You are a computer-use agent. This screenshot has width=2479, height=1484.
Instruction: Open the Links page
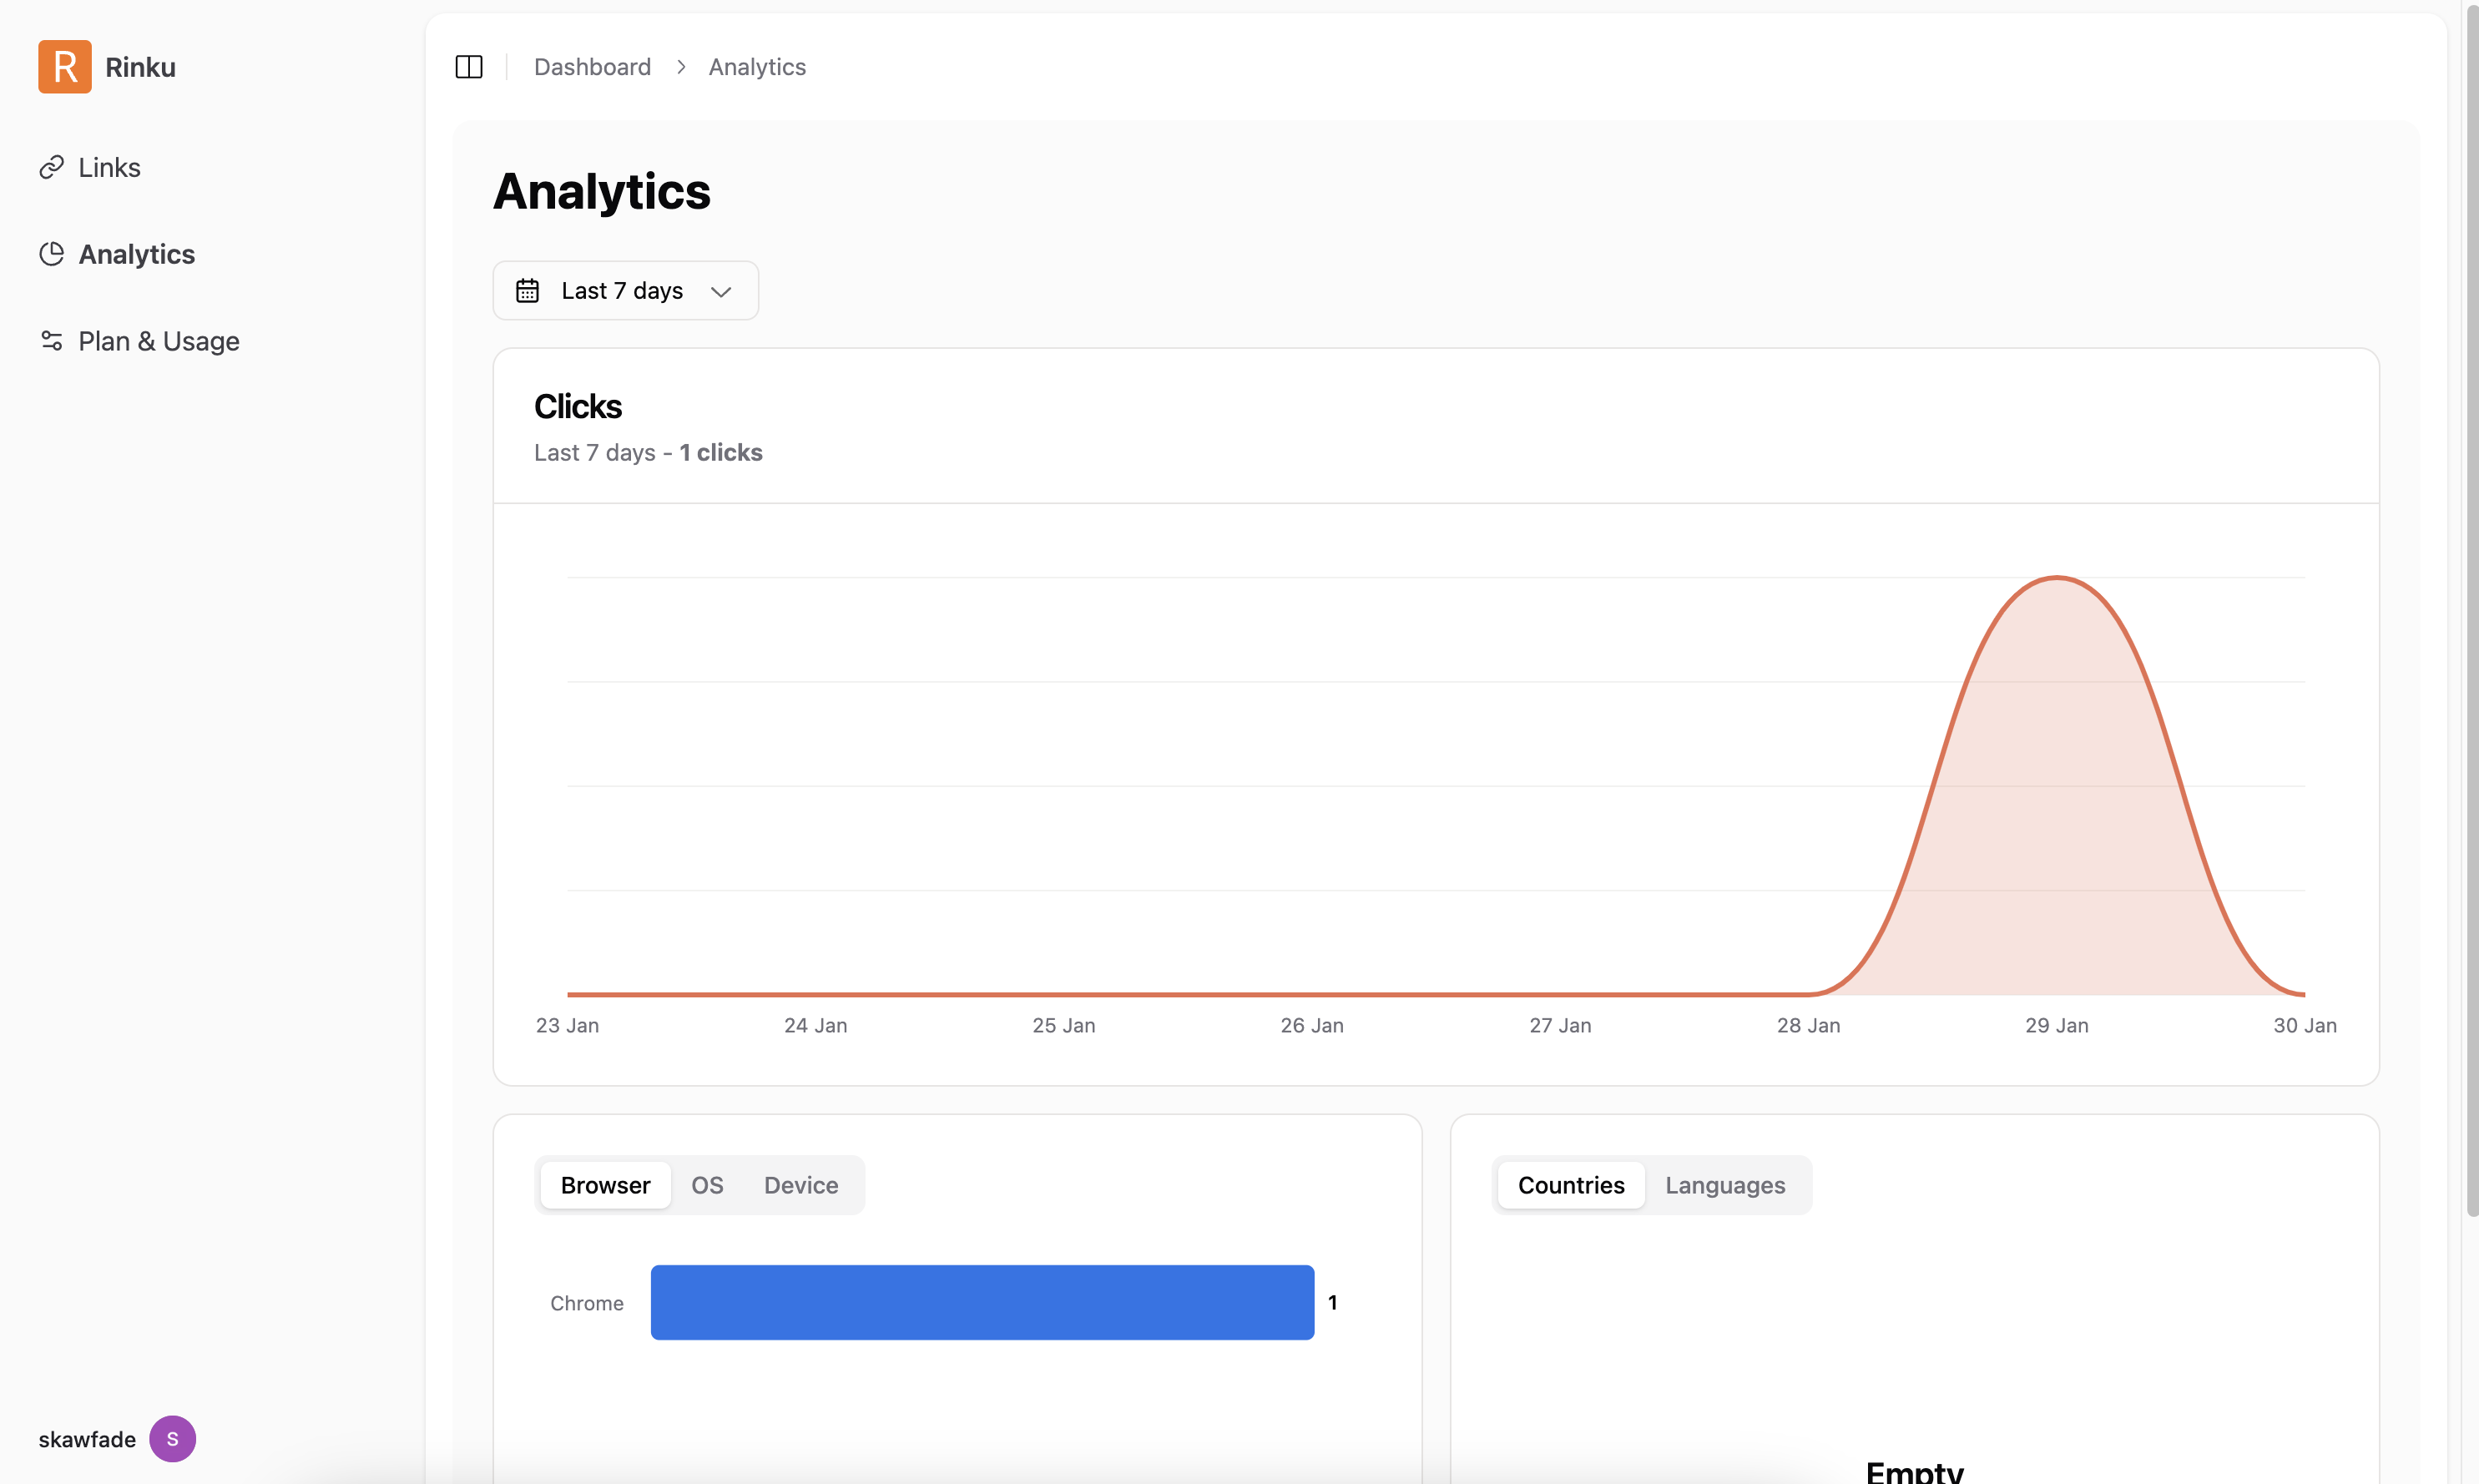tap(110, 167)
